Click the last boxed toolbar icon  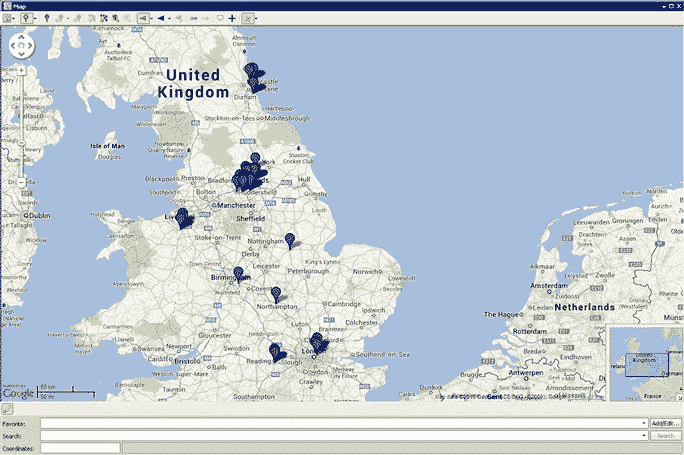(247, 18)
